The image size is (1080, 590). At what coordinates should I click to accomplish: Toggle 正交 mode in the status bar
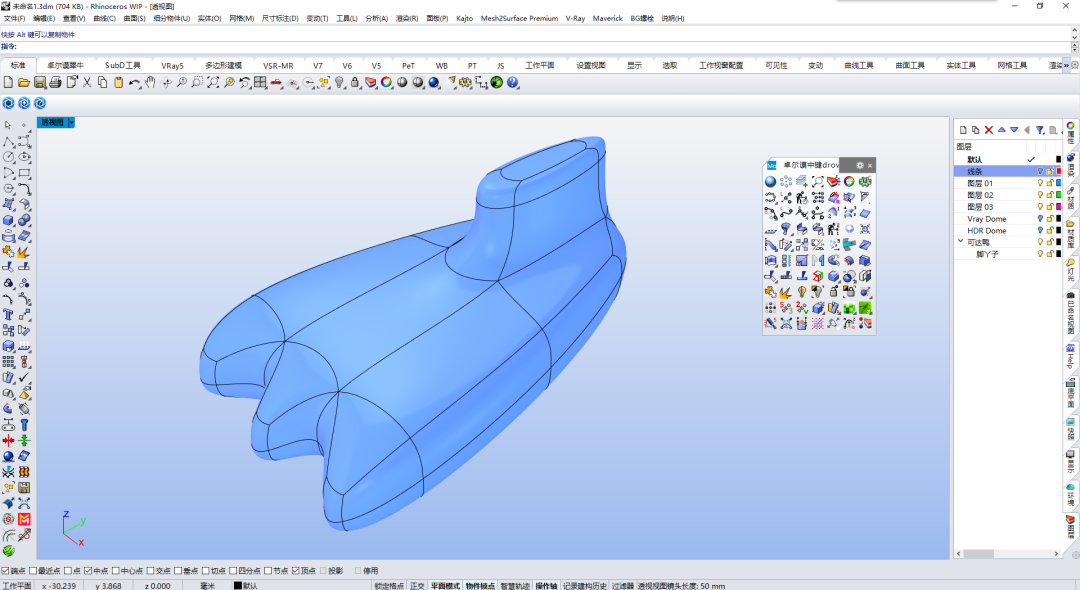tap(417, 586)
